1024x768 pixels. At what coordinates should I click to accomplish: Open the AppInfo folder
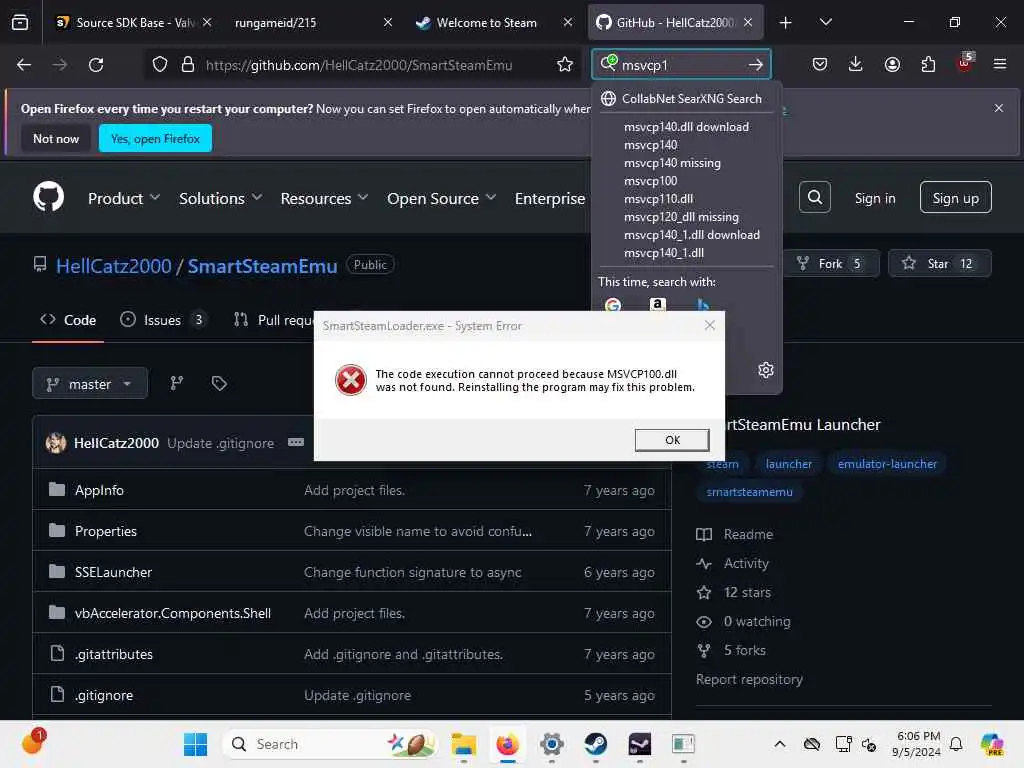coord(99,490)
